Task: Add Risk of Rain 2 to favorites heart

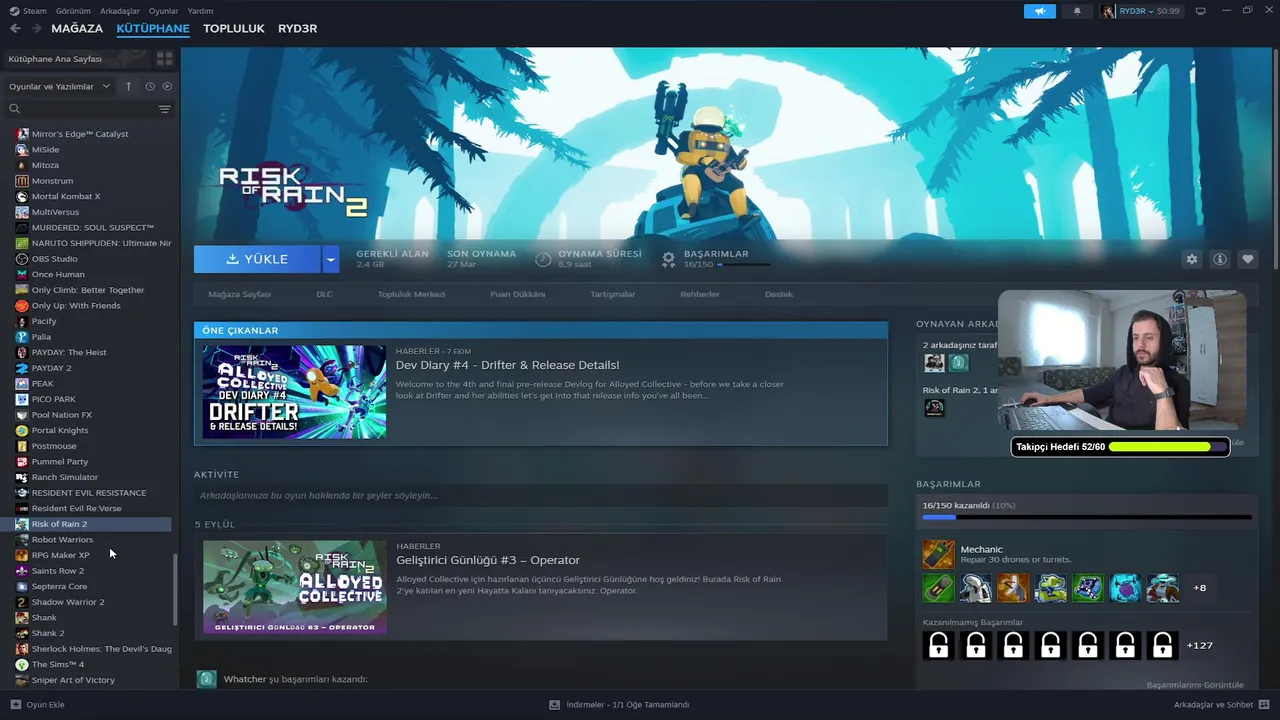Action: (1248, 259)
